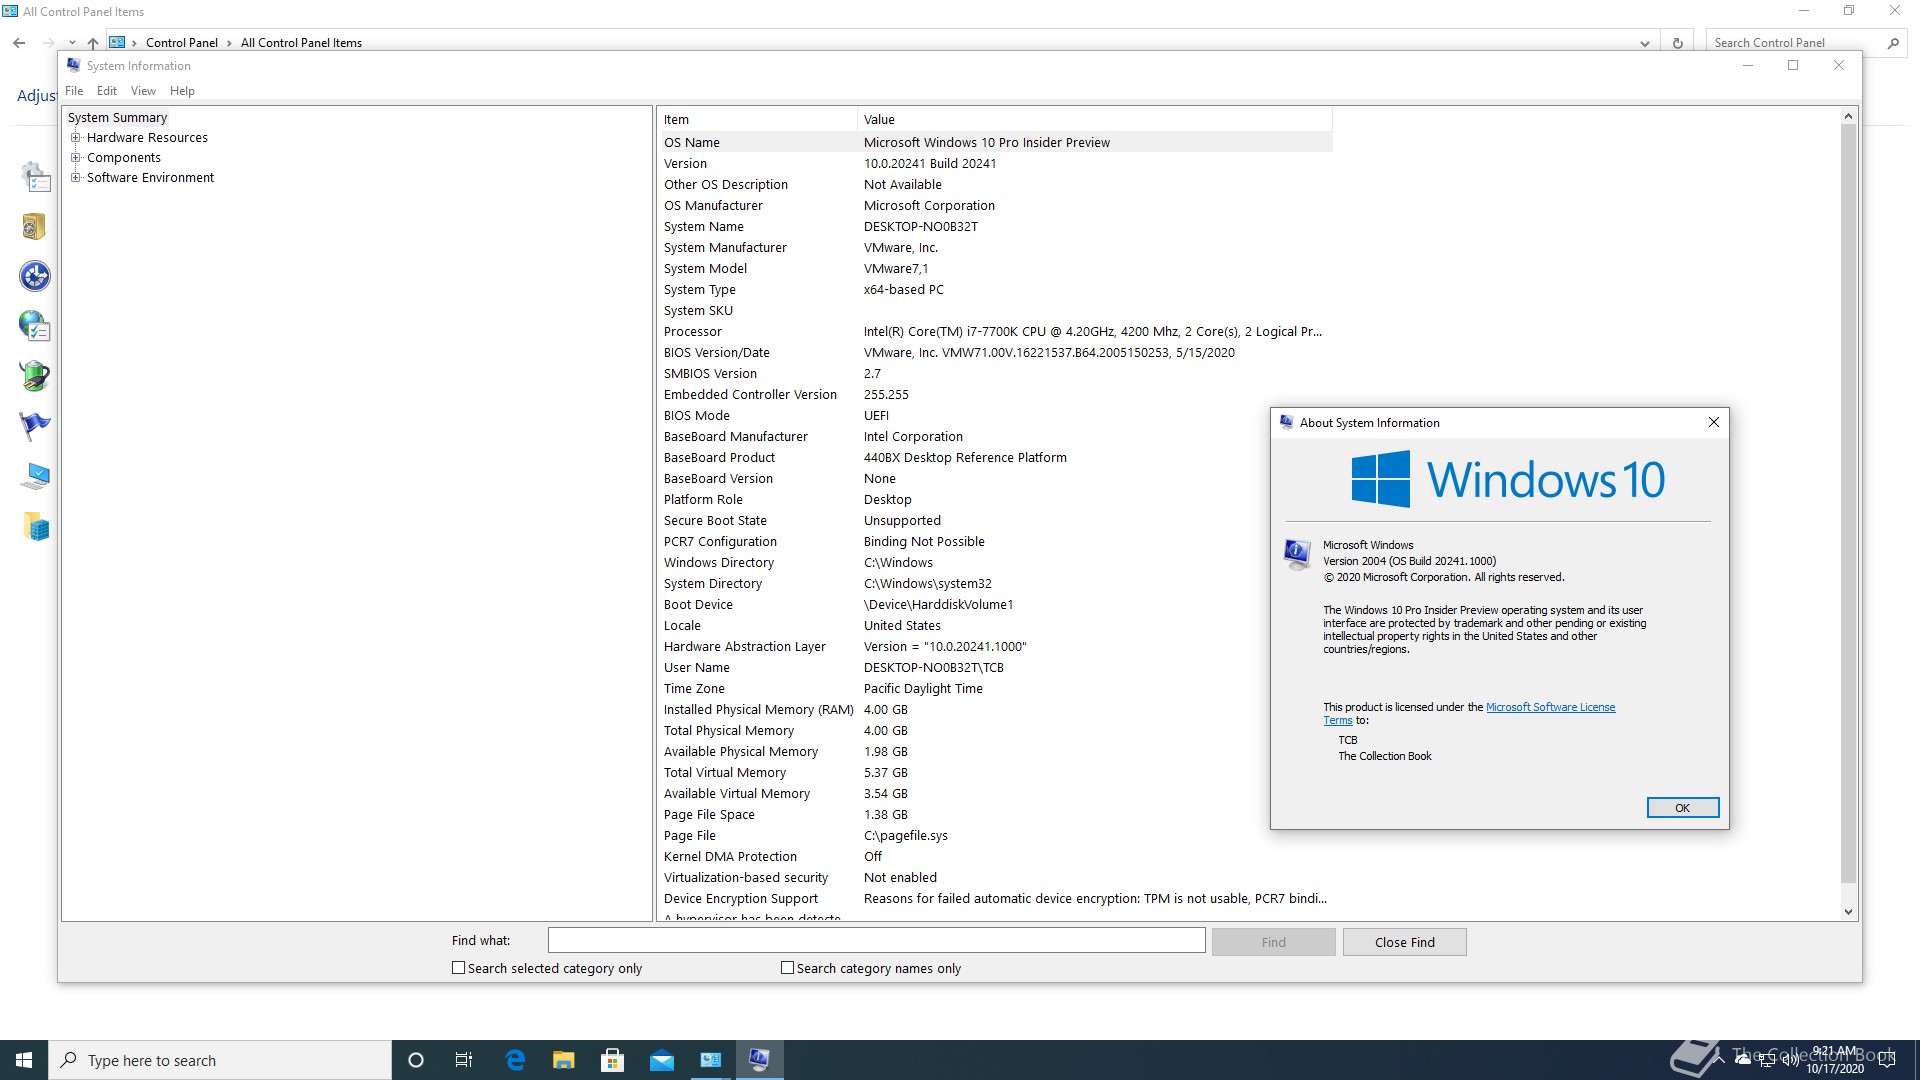Open Power Options battery icon
The image size is (1920, 1080).
pos(35,376)
